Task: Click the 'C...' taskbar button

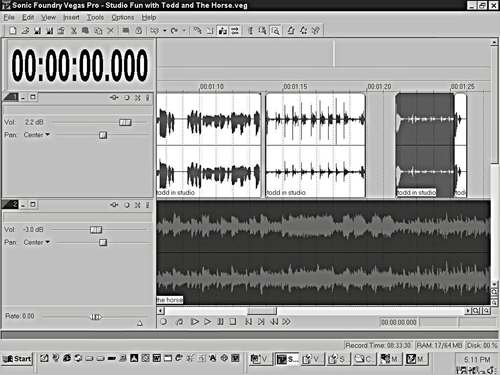Action: pos(364,359)
